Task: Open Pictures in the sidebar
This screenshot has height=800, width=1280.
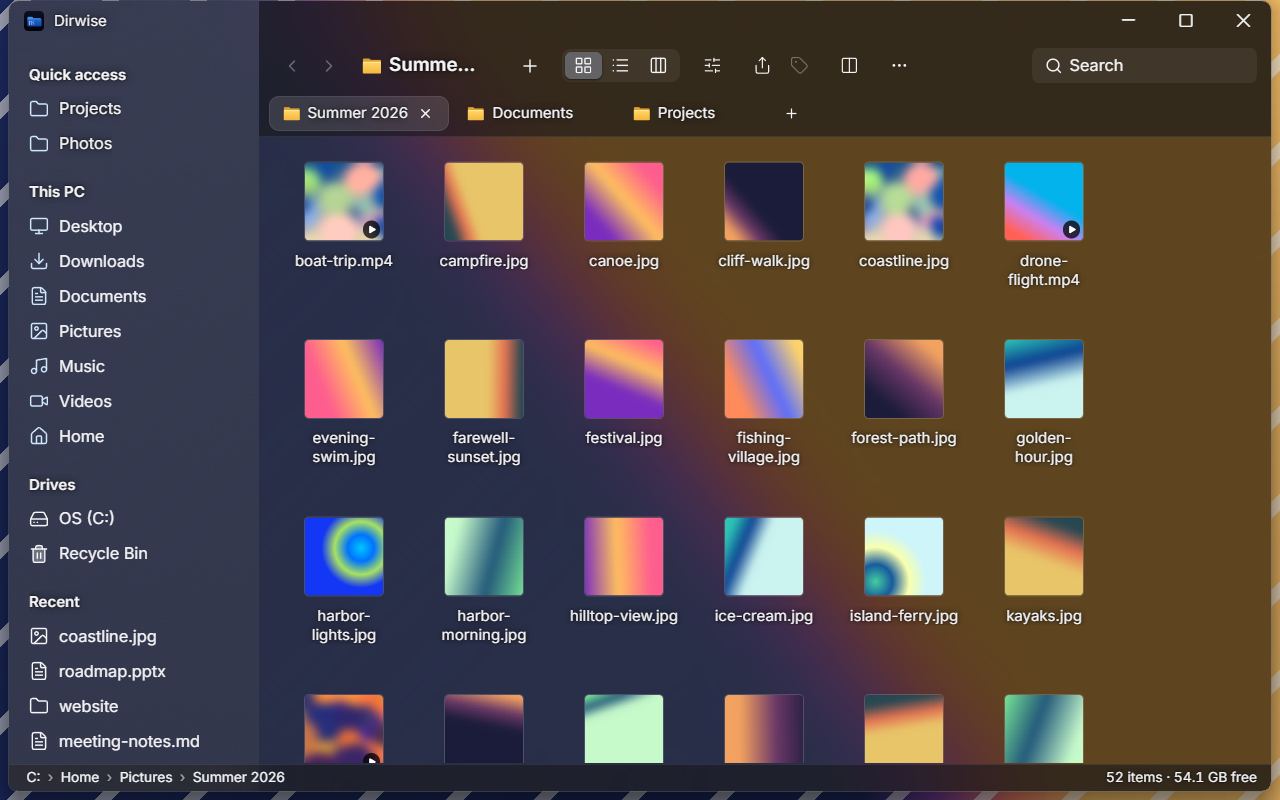Action: [134, 332]
